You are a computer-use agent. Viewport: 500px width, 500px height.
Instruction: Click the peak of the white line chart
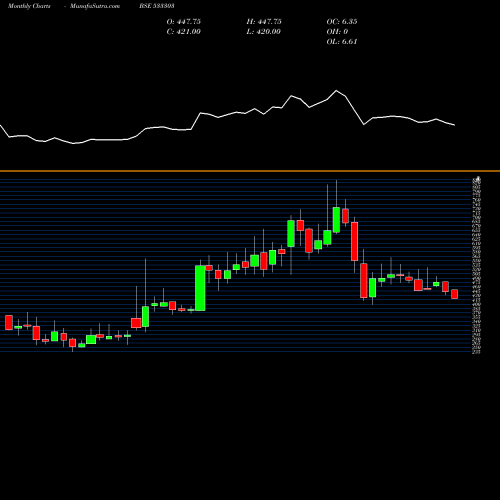pyautogui.click(x=336, y=90)
